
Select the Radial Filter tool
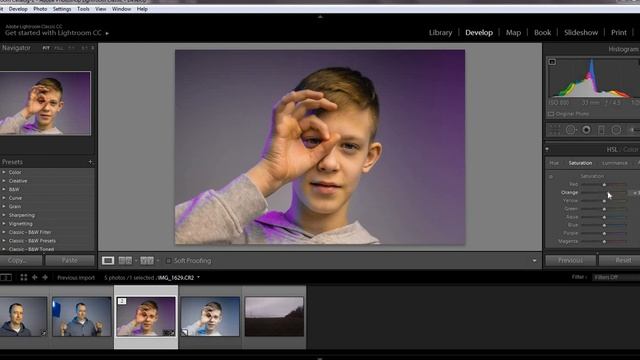[616, 130]
